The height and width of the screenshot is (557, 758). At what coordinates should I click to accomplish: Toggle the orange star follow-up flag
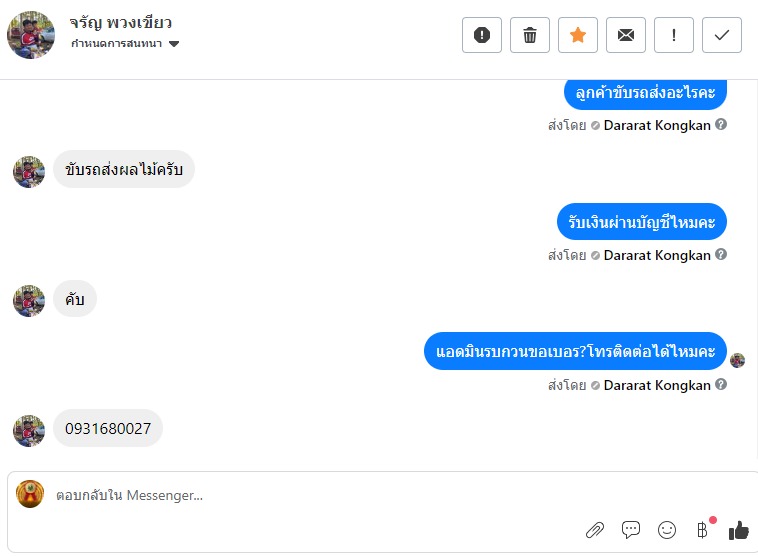pos(578,35)
